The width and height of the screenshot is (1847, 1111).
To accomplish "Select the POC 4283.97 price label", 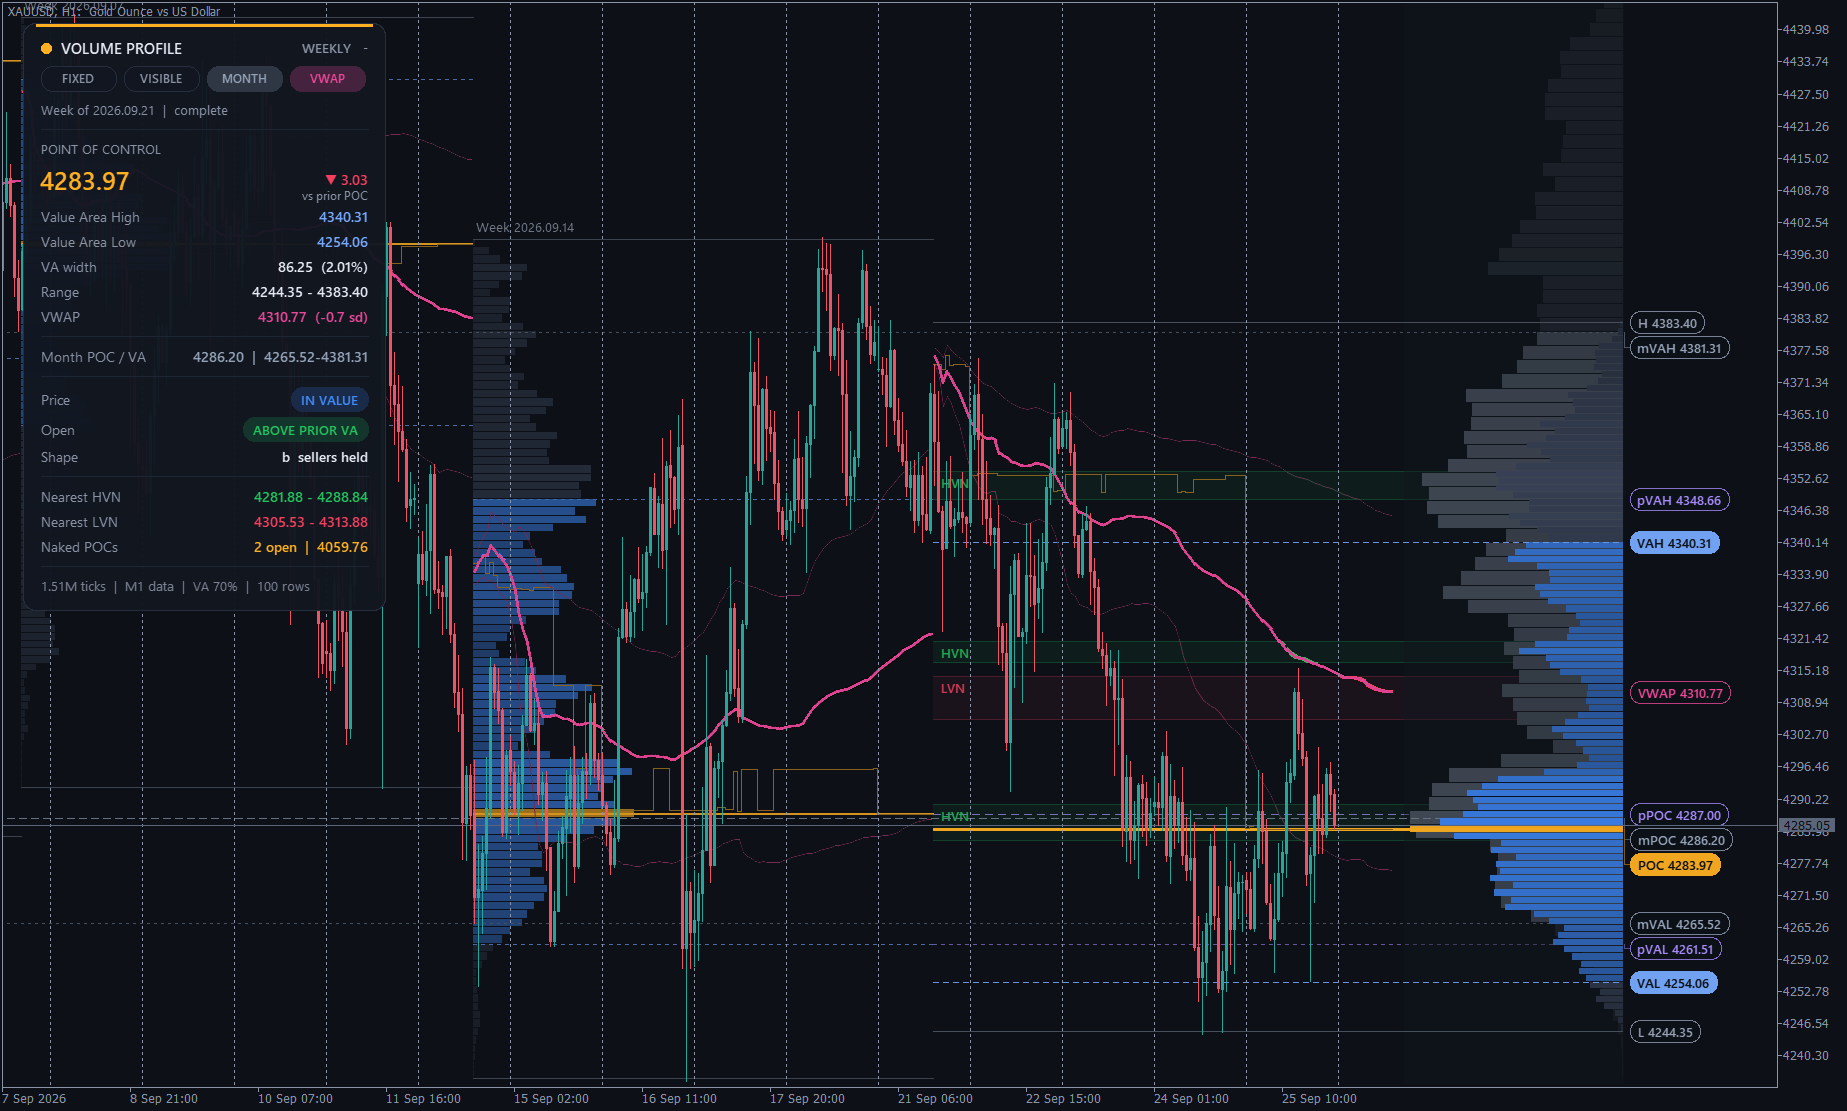I will (x=1675, y=865).
